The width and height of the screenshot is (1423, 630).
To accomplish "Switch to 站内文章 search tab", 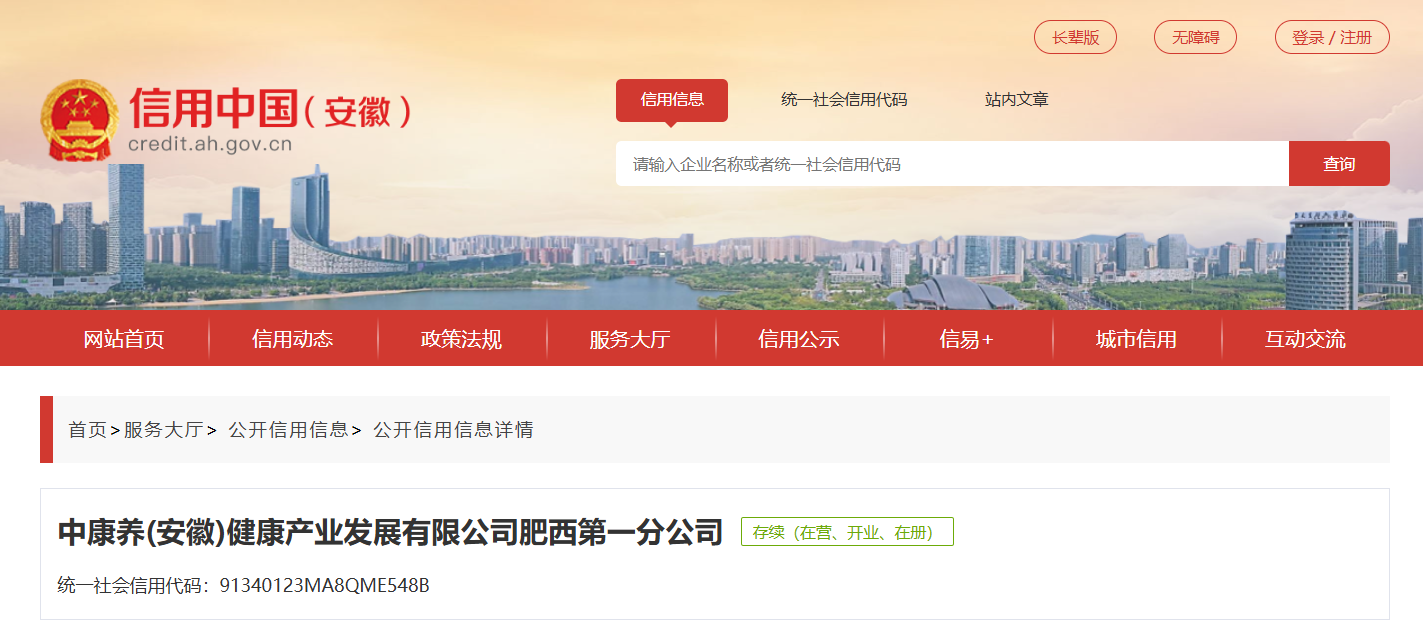I will point(1016,99).
